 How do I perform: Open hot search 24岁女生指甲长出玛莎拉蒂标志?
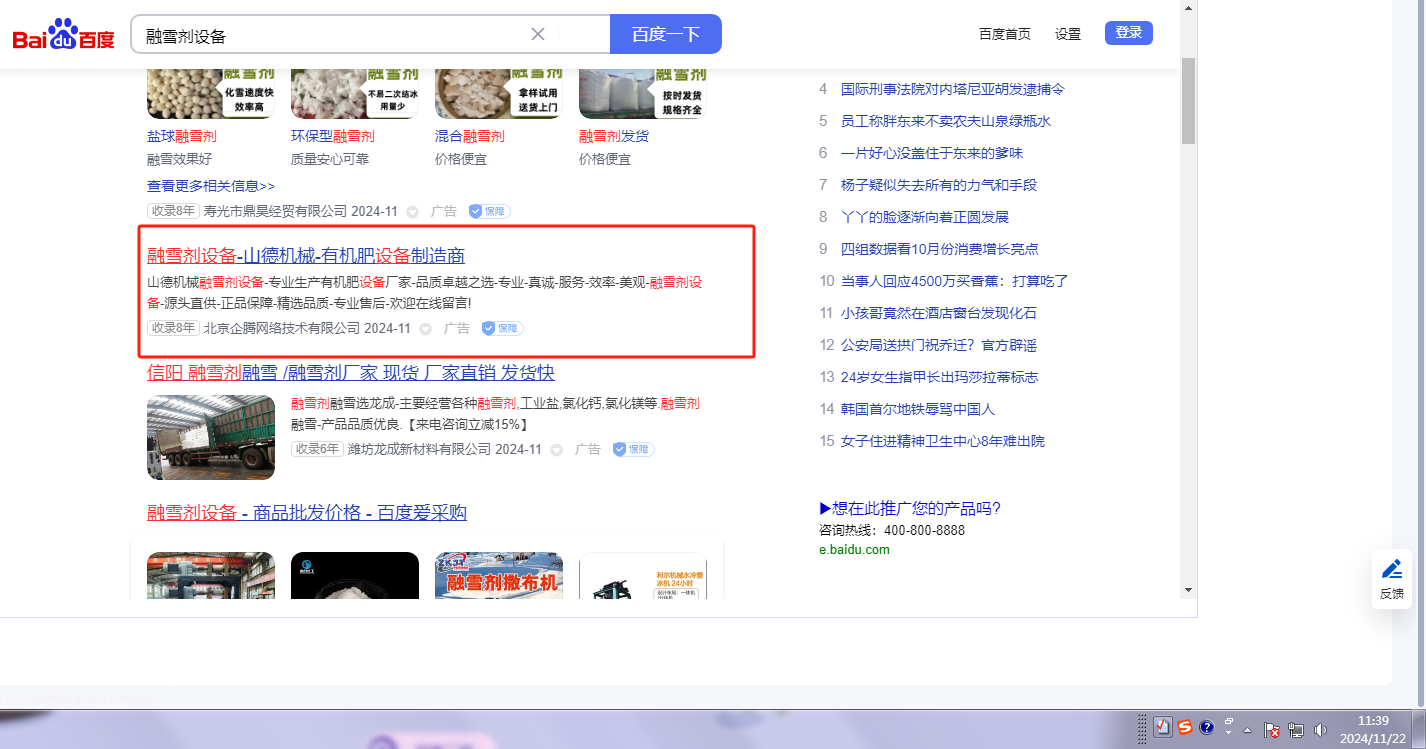tap(940, 377)
